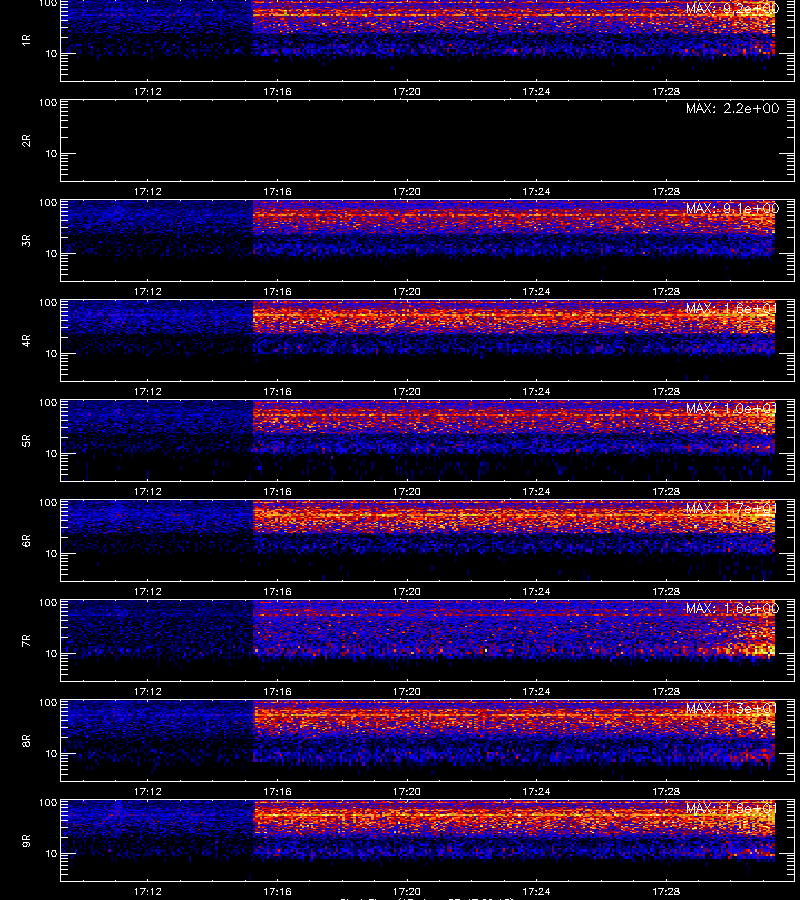Click the 17:16 time label below 7R panel
The image size is (800, 900).
277,692
